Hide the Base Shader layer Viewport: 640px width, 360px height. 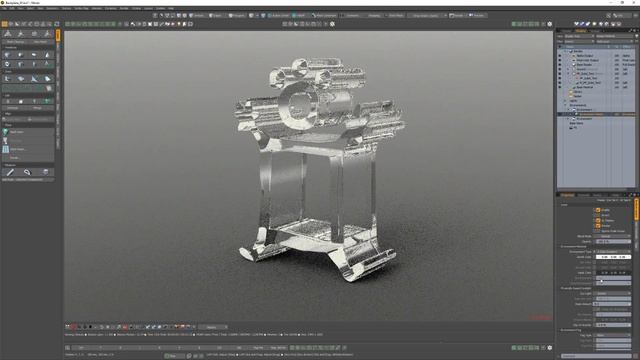[560, 64]
